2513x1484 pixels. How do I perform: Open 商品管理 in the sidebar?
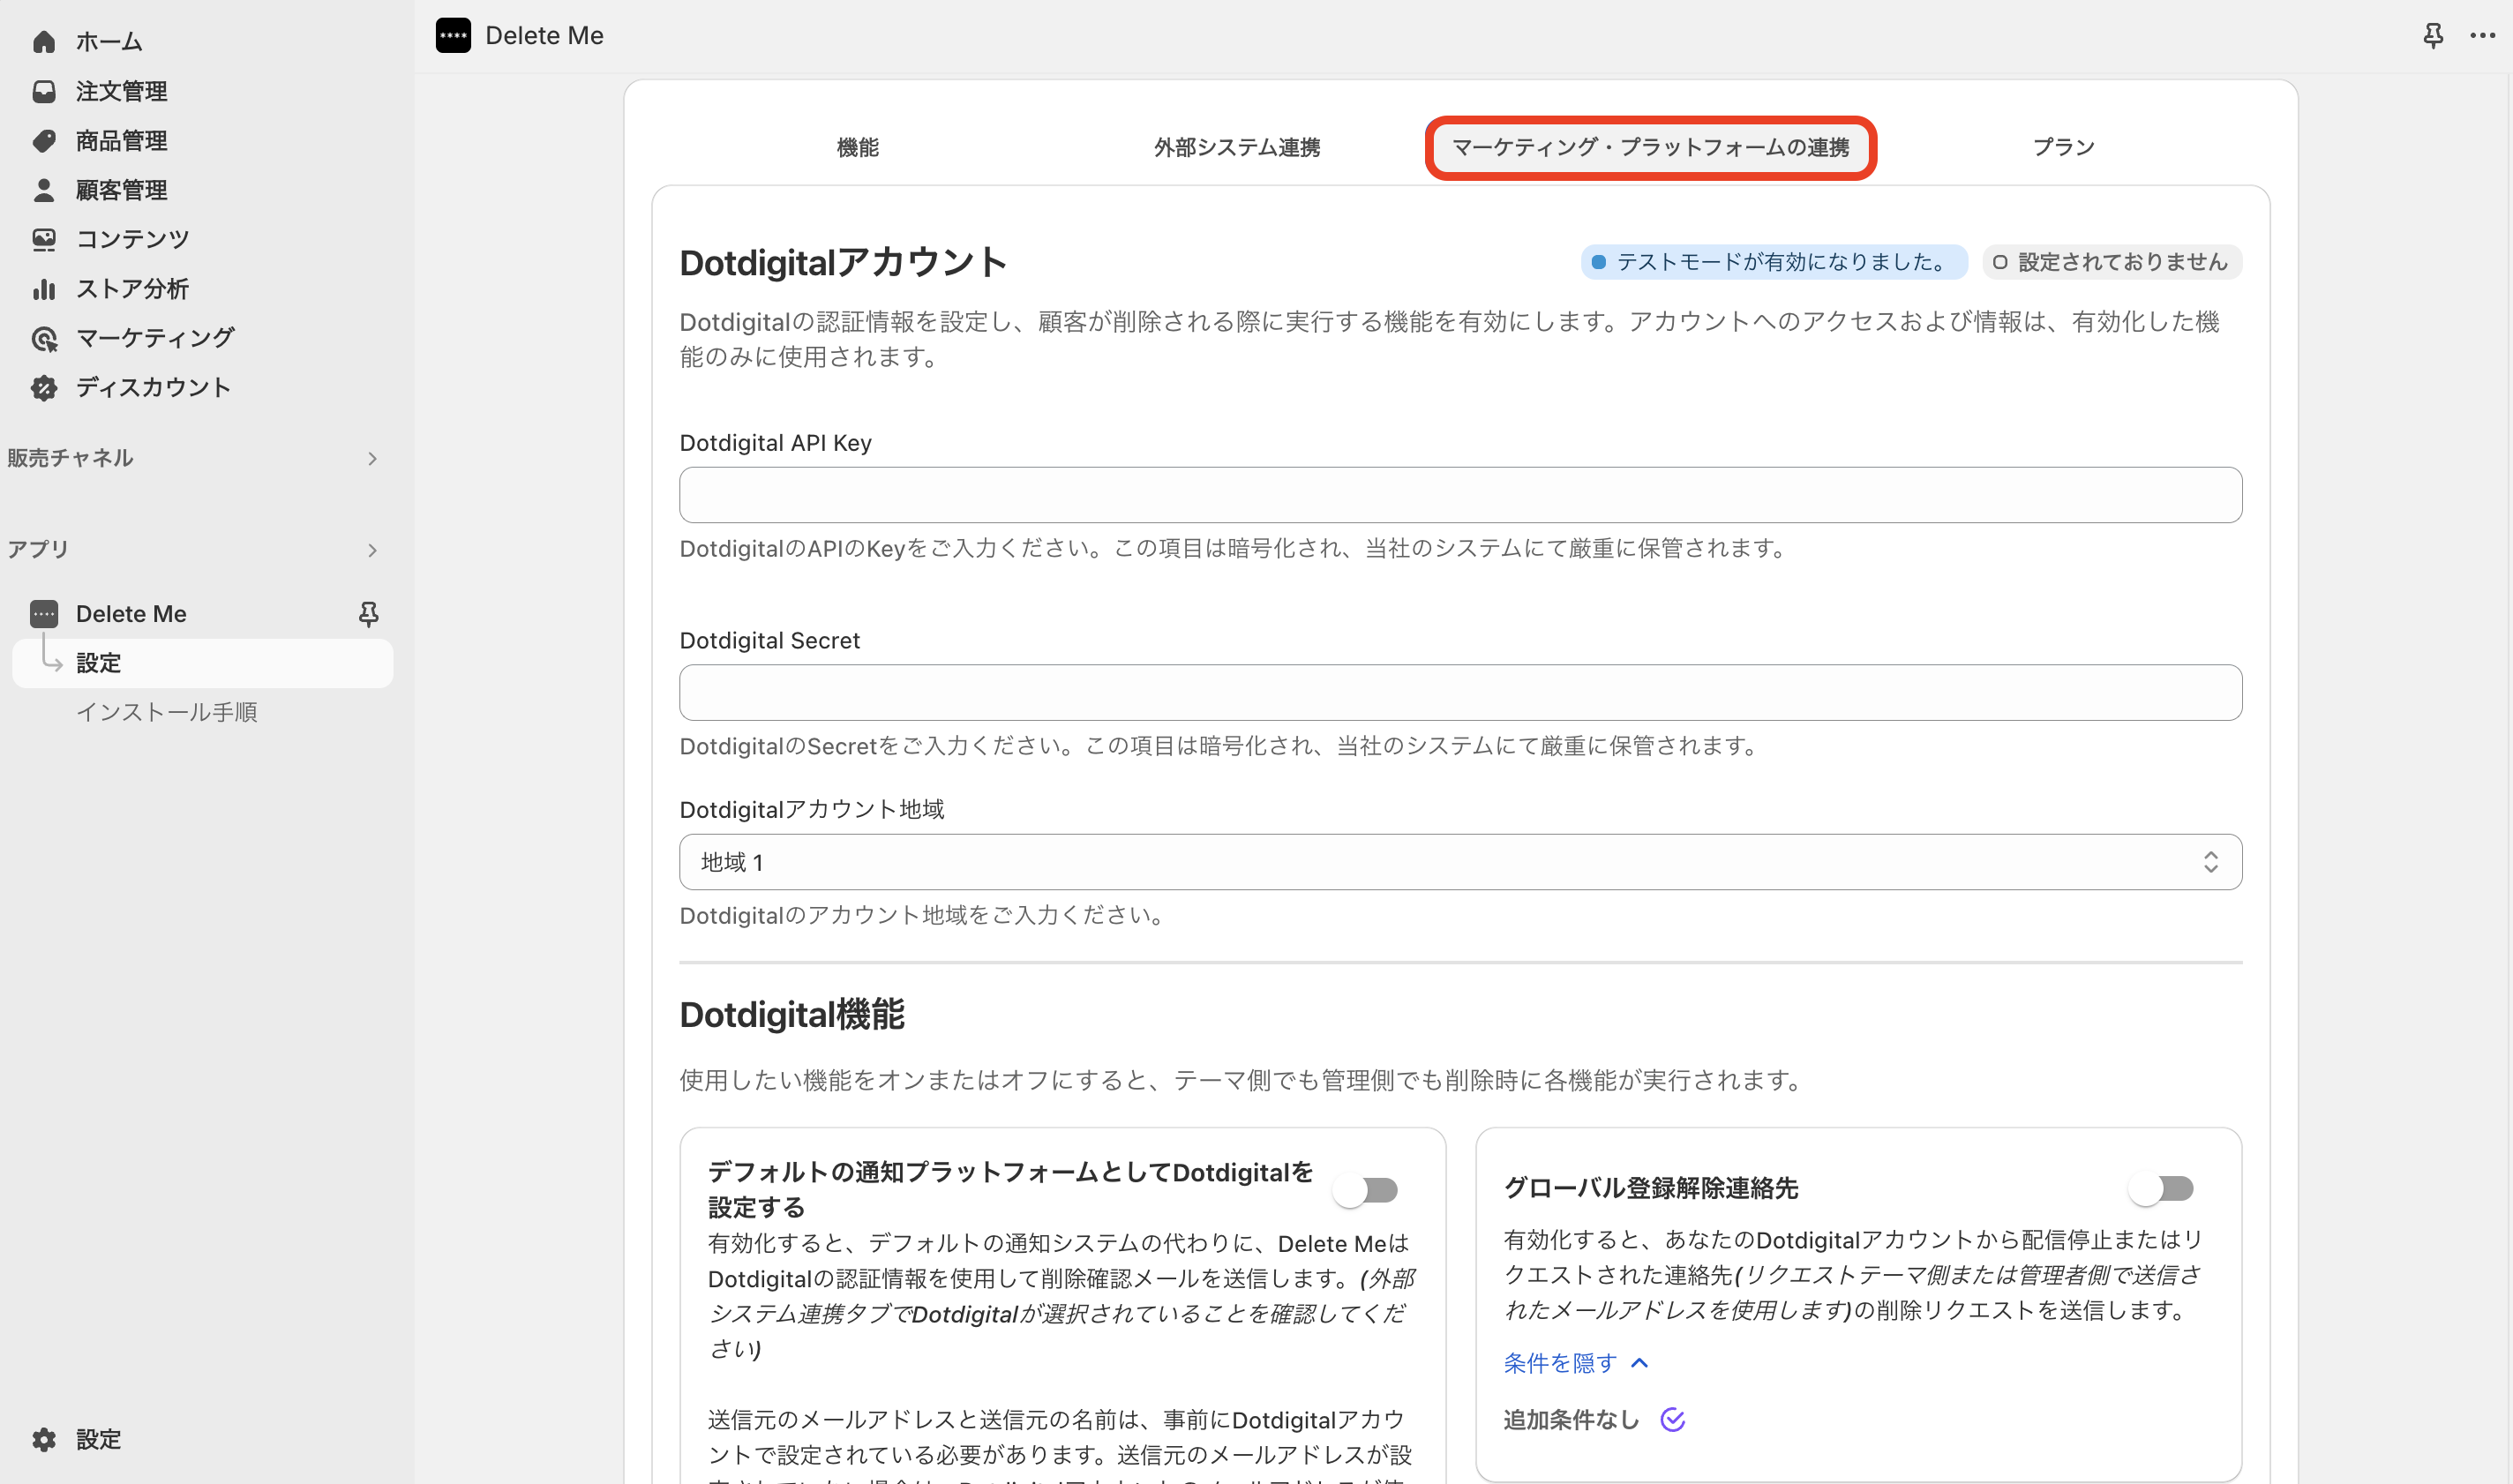122,141
